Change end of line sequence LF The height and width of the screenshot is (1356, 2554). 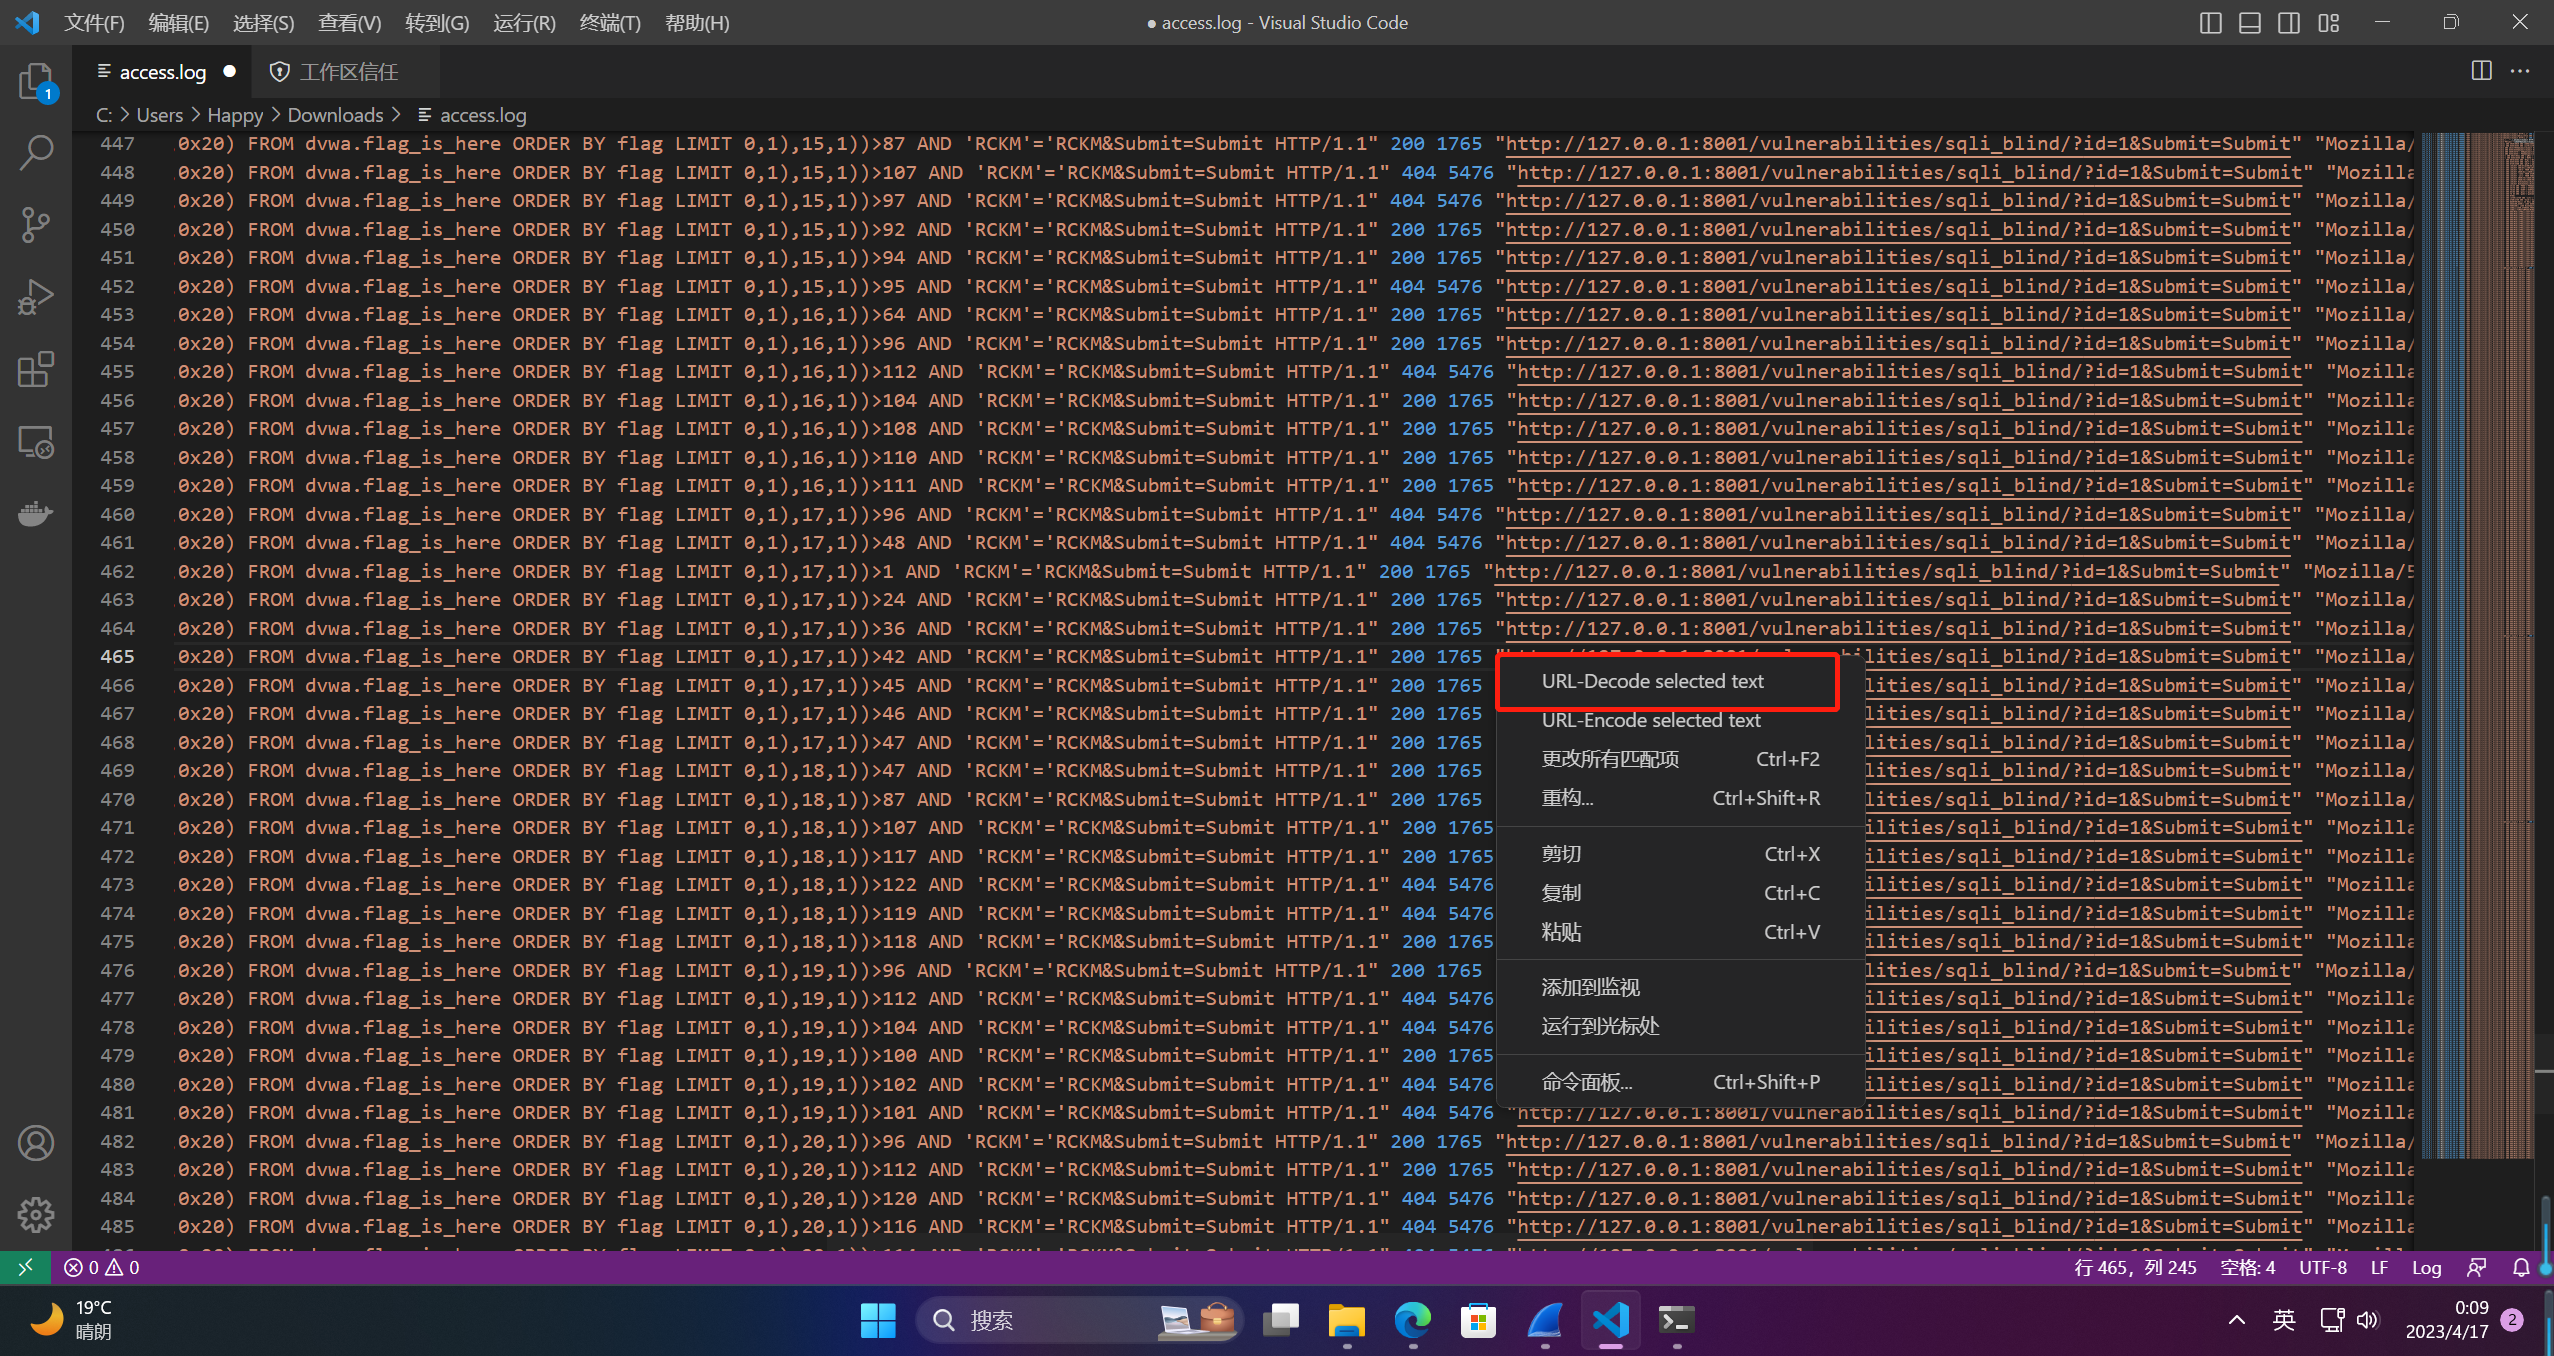(2379, 1267)
